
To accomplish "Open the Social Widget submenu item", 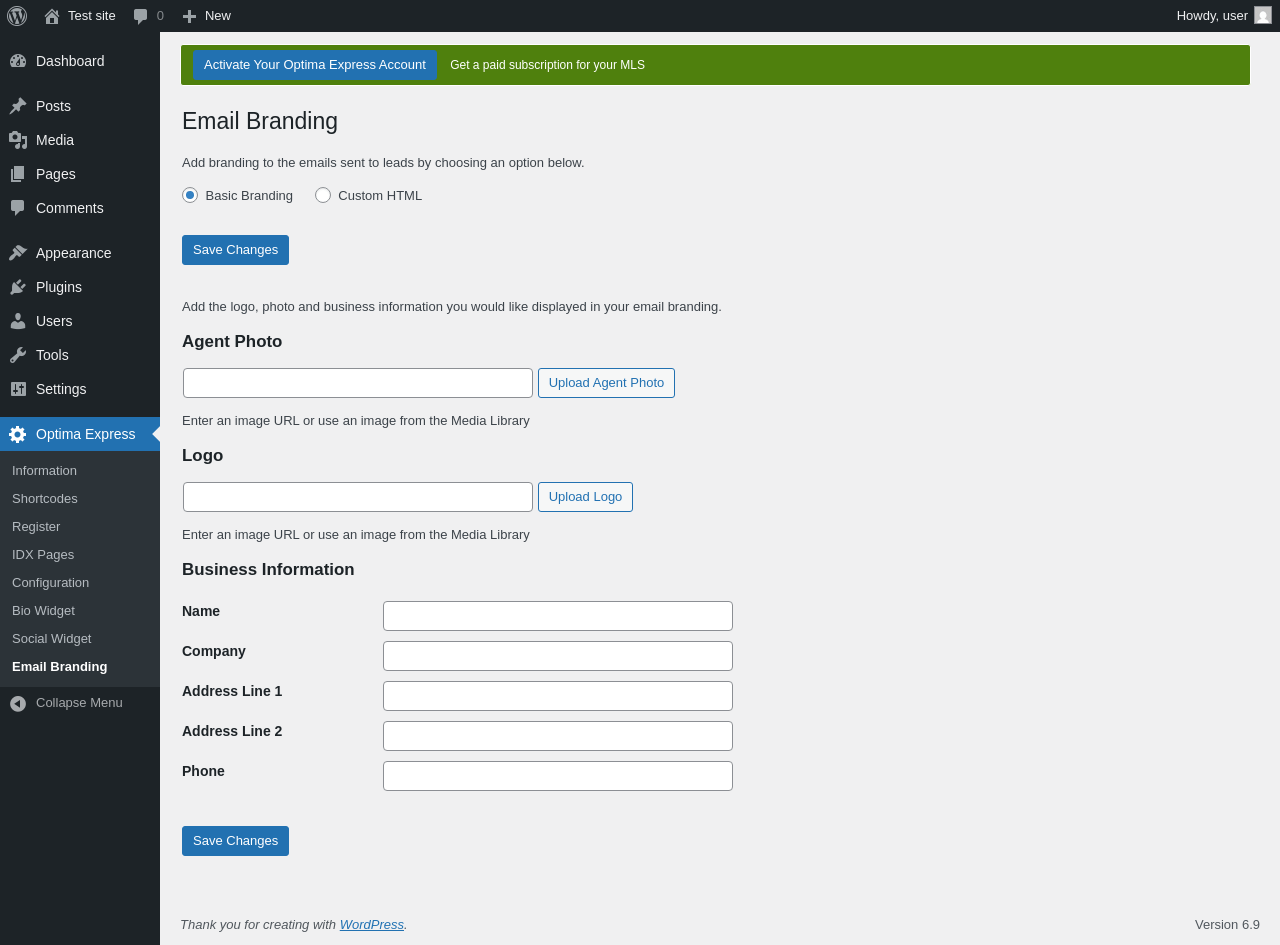I will [51, 638].
